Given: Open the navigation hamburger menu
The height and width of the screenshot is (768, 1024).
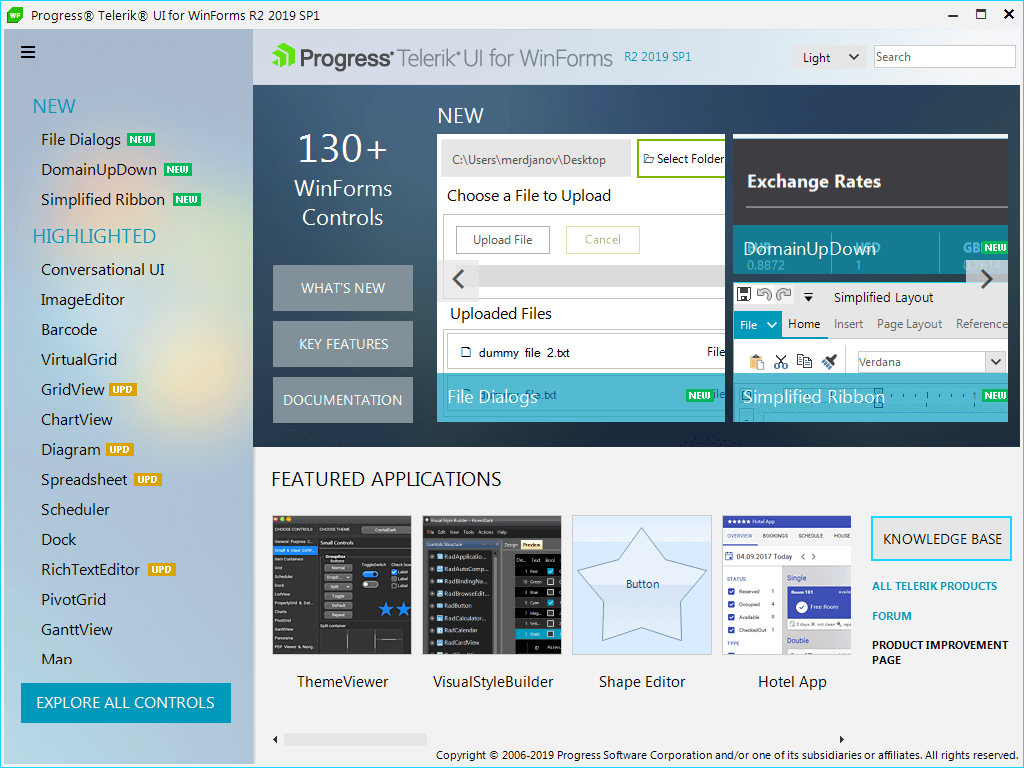Looking at the screenshot, I should [27, 52].
